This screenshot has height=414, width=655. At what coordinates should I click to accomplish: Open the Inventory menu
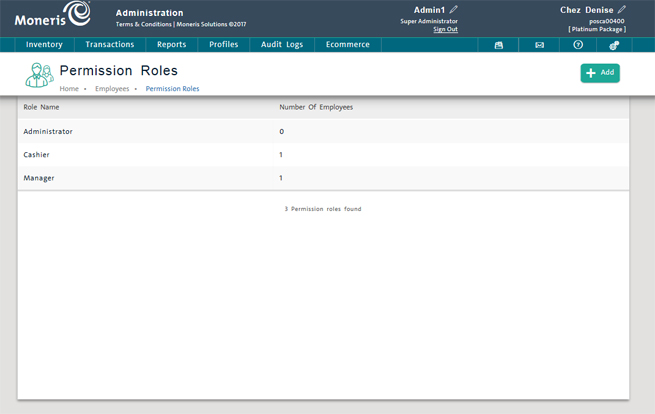(44, 45)
